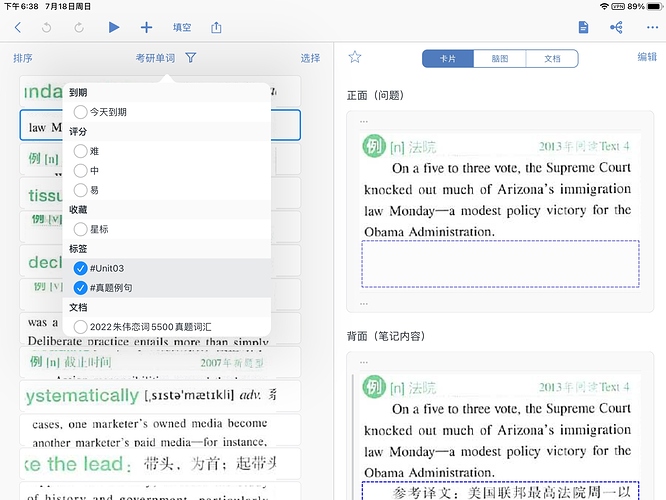Switch to the 文档 tab
This screenshot has height=500, width=666.
552,59
